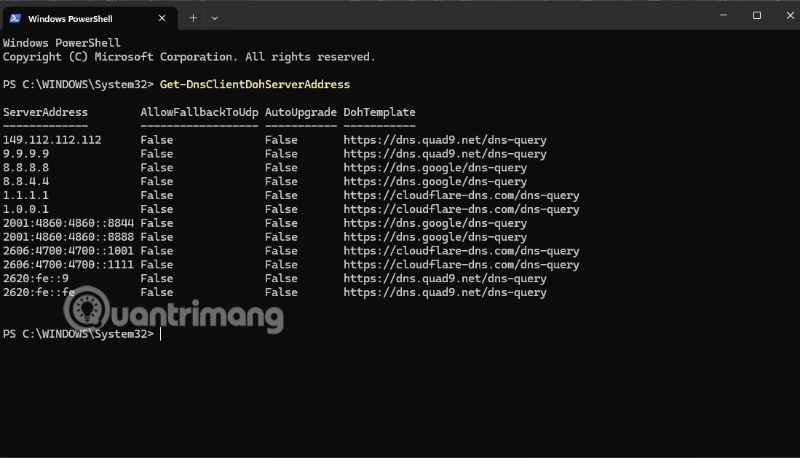Click the AllowFallbackToUdp column header
The width and height of the screenshot is (800, 458).
tap(199, 112)
